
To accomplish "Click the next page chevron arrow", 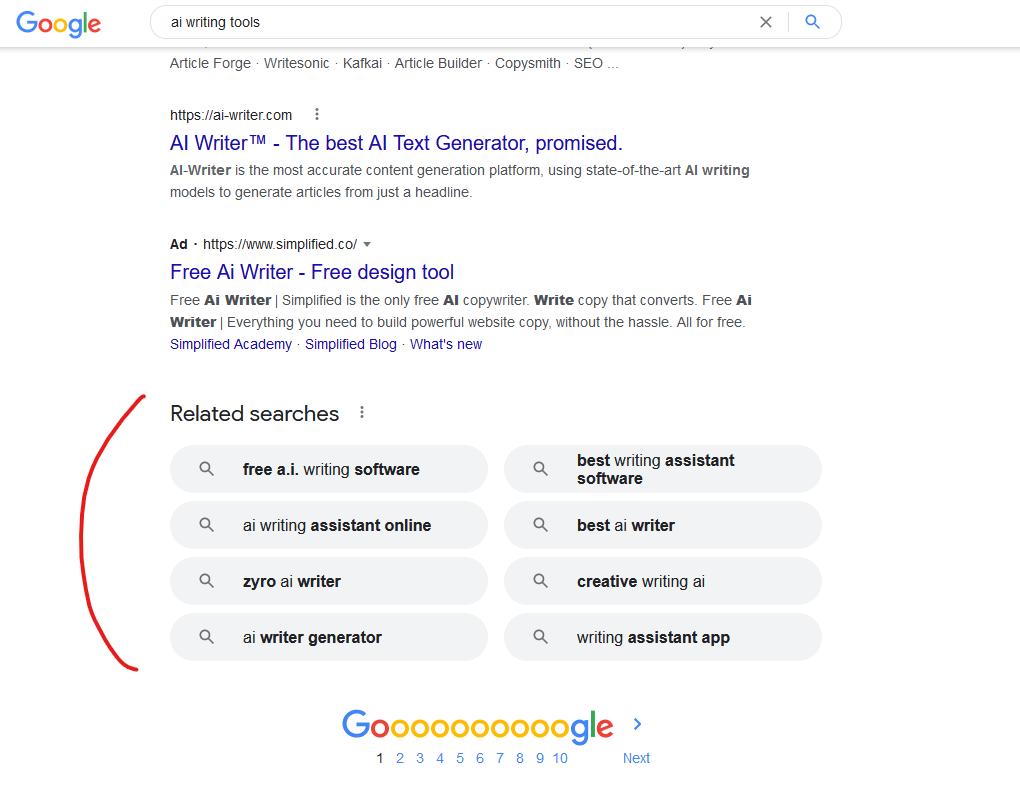I will (x=638, y=724).
